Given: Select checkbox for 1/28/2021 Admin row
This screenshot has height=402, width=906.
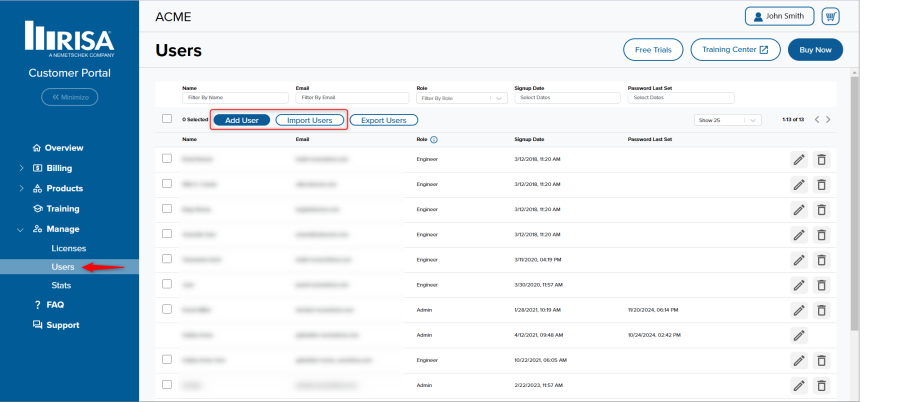Looking at the screenshot, I should point(167,310).
